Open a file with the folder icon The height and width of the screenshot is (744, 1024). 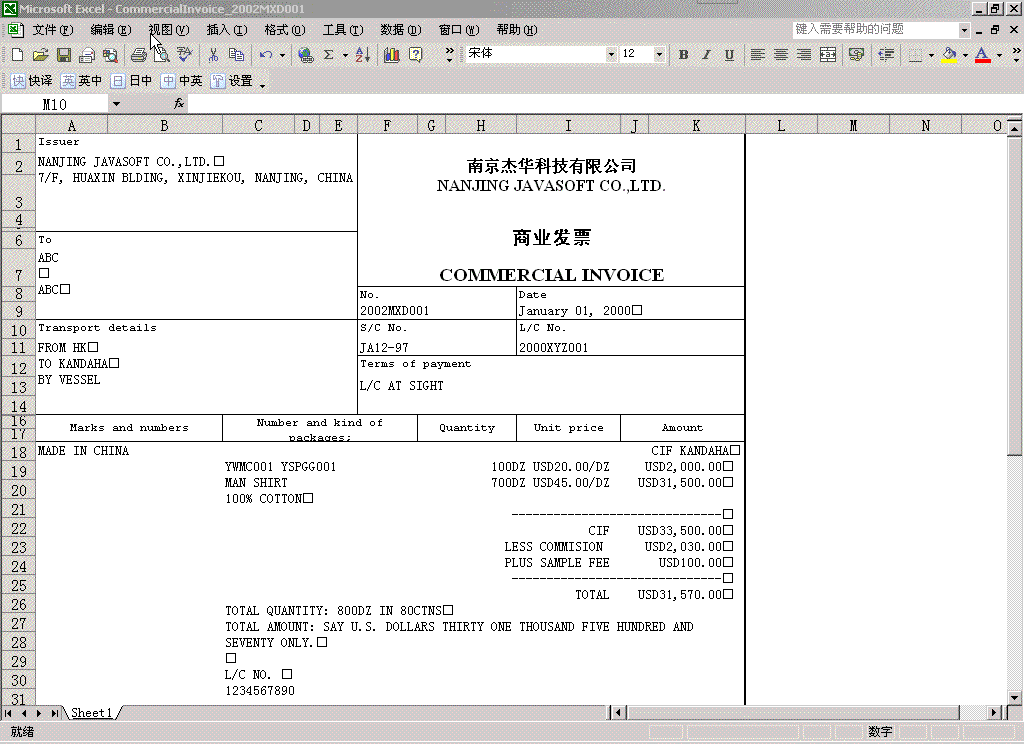[x=40, y=55]
